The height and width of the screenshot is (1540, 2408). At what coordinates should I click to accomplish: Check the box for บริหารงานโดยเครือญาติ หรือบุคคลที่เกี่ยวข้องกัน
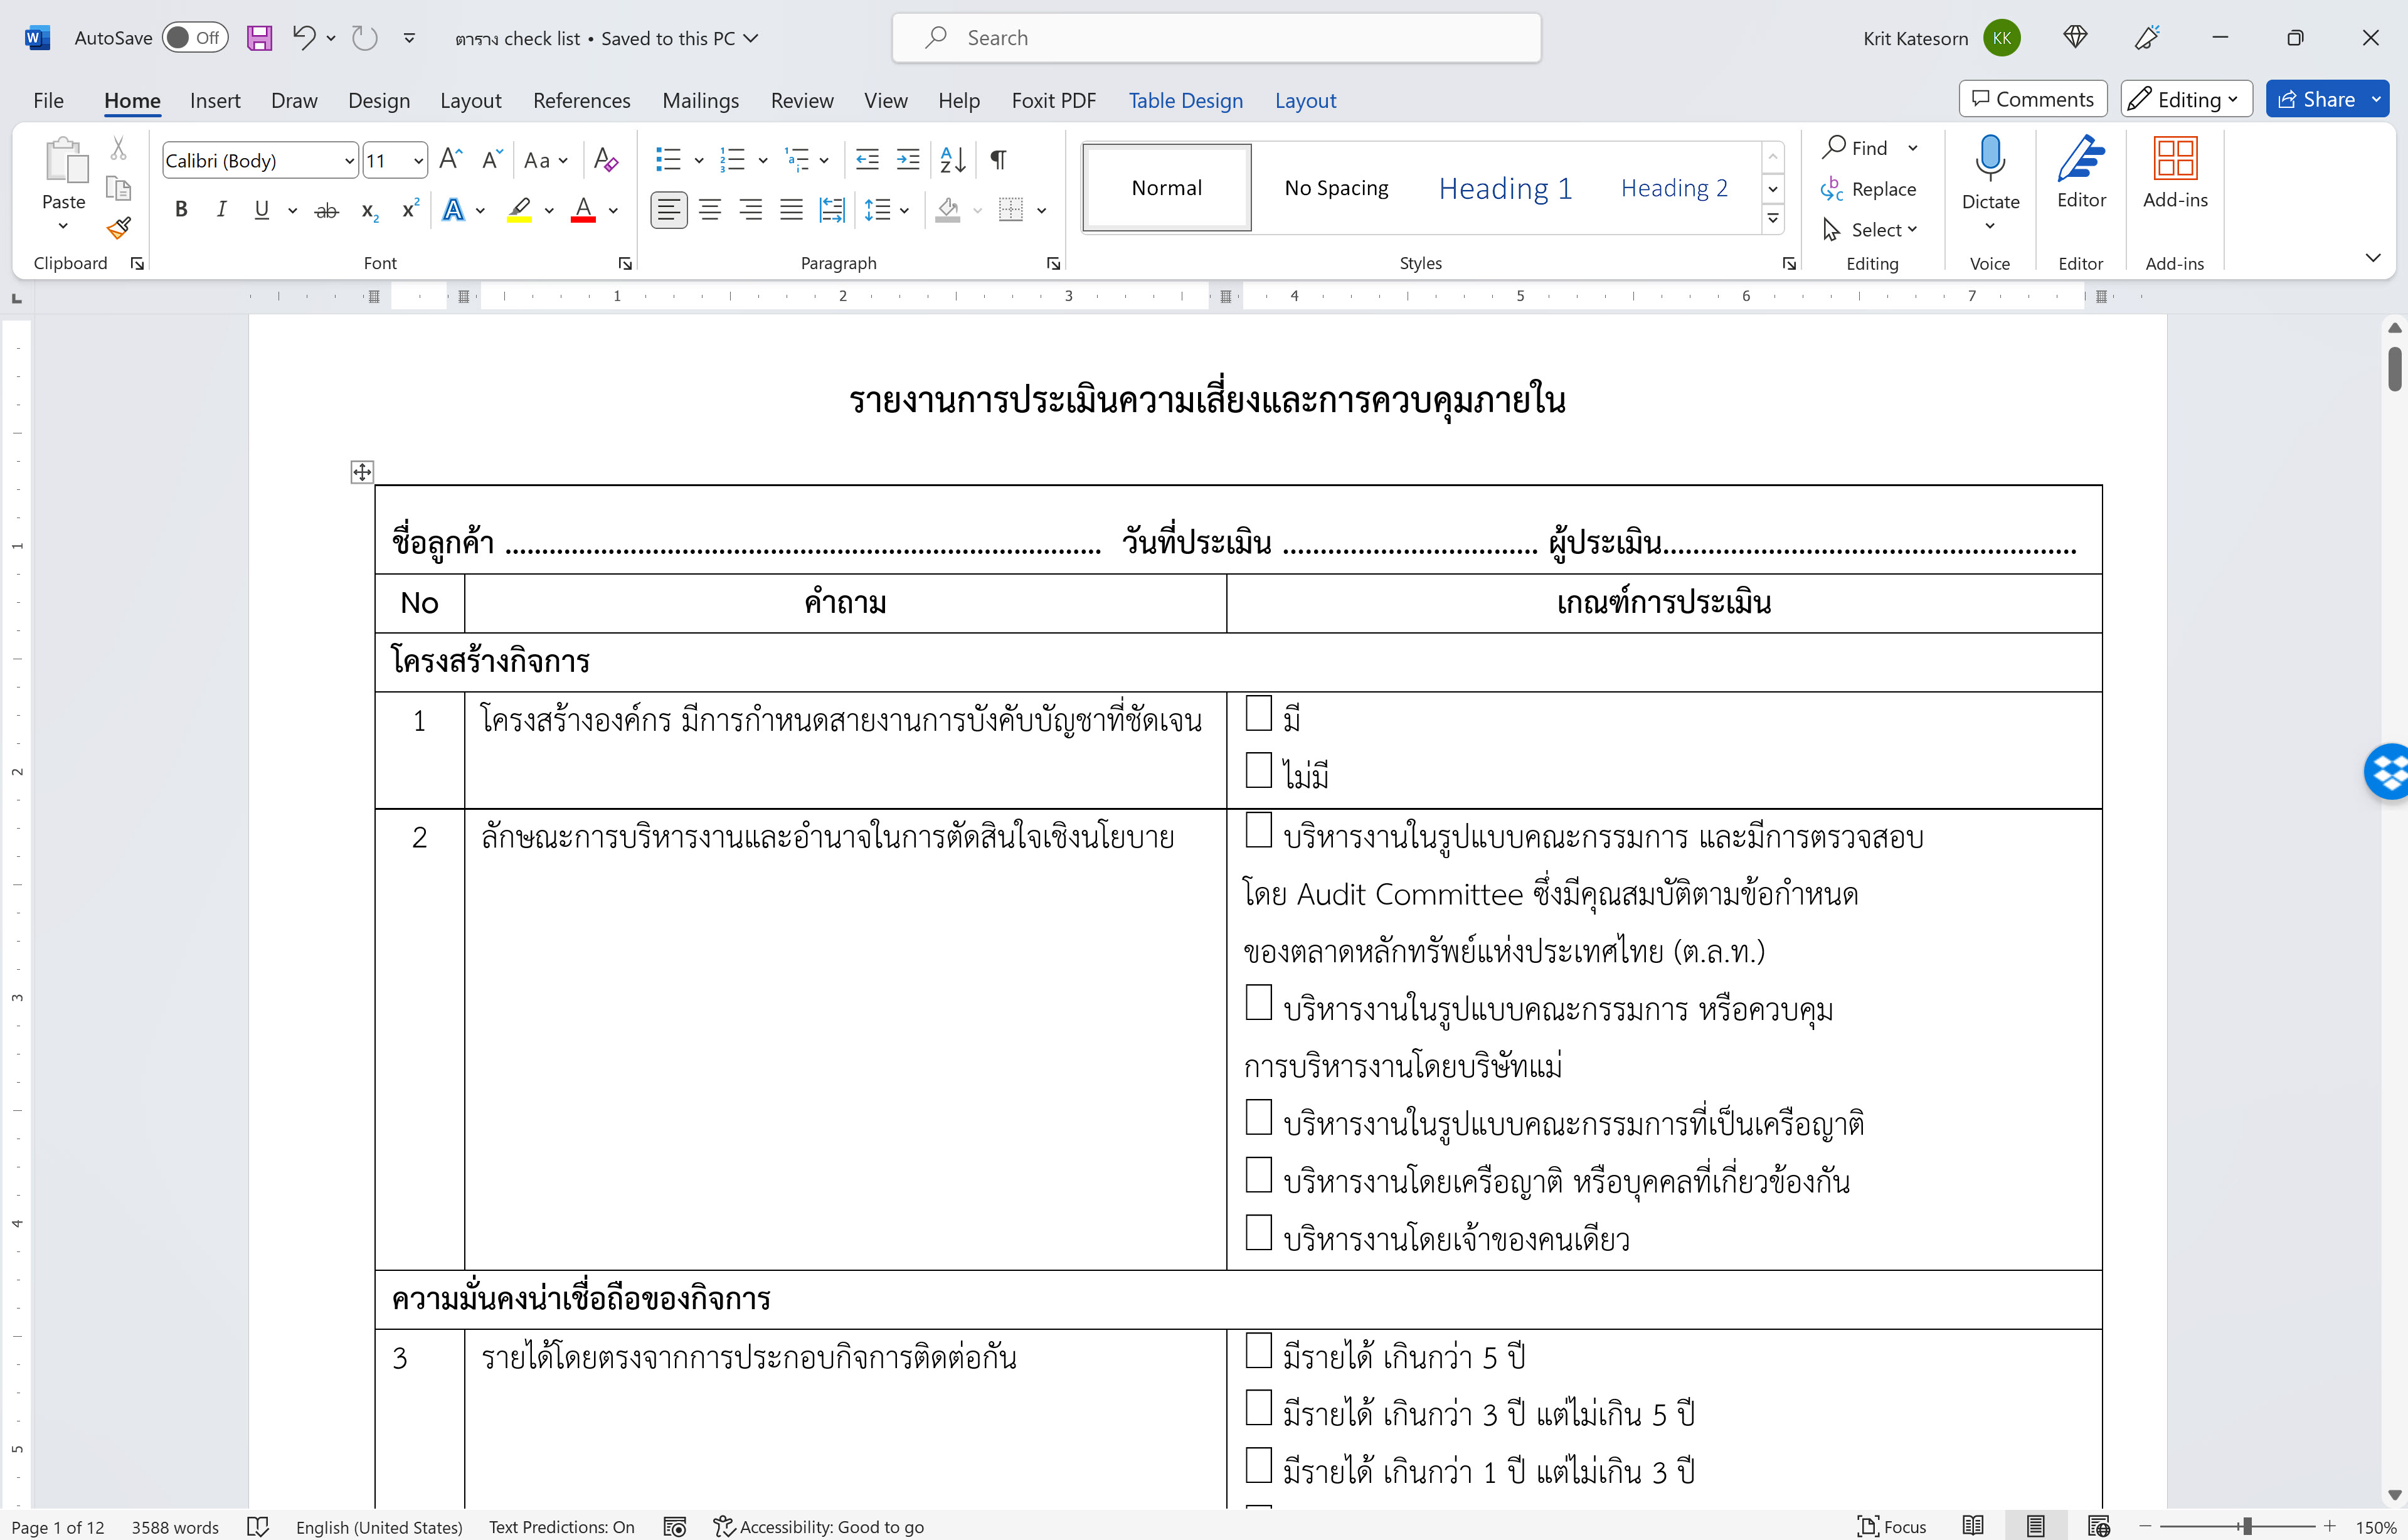[x=1258, y=1175]
